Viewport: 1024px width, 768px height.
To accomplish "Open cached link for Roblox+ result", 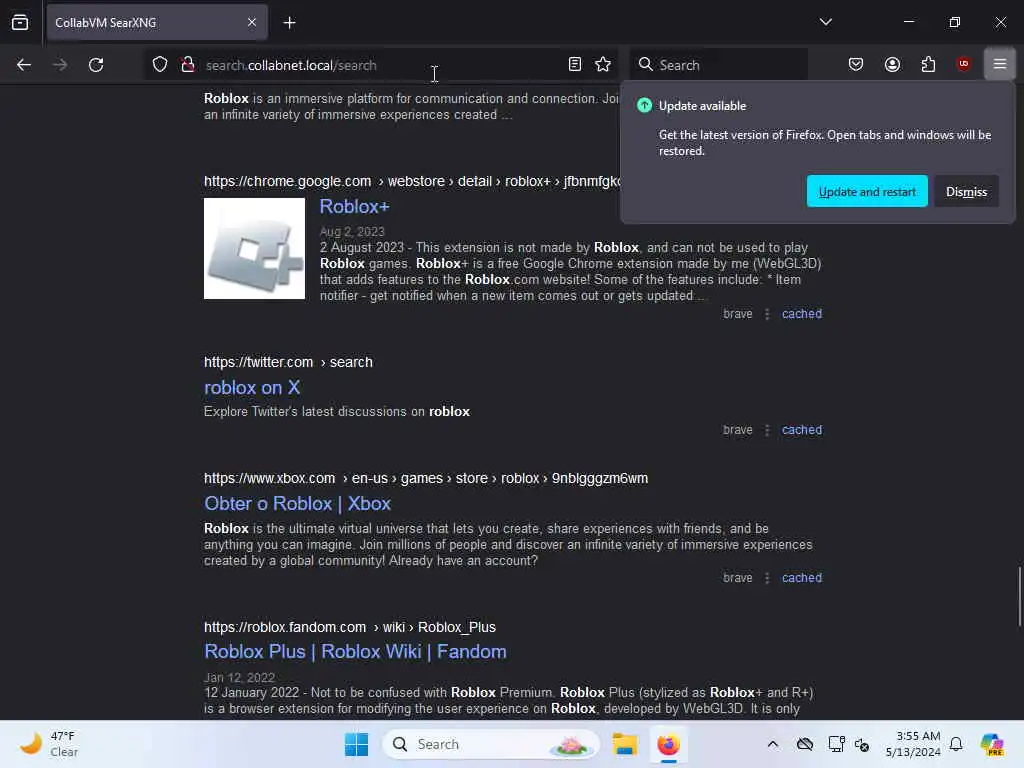I will pos(801,313).
